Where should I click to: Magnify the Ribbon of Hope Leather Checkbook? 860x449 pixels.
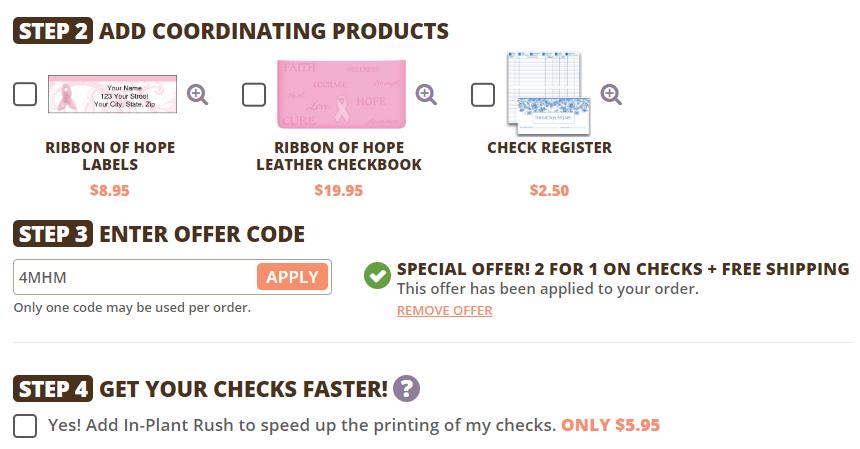[427, 95]
